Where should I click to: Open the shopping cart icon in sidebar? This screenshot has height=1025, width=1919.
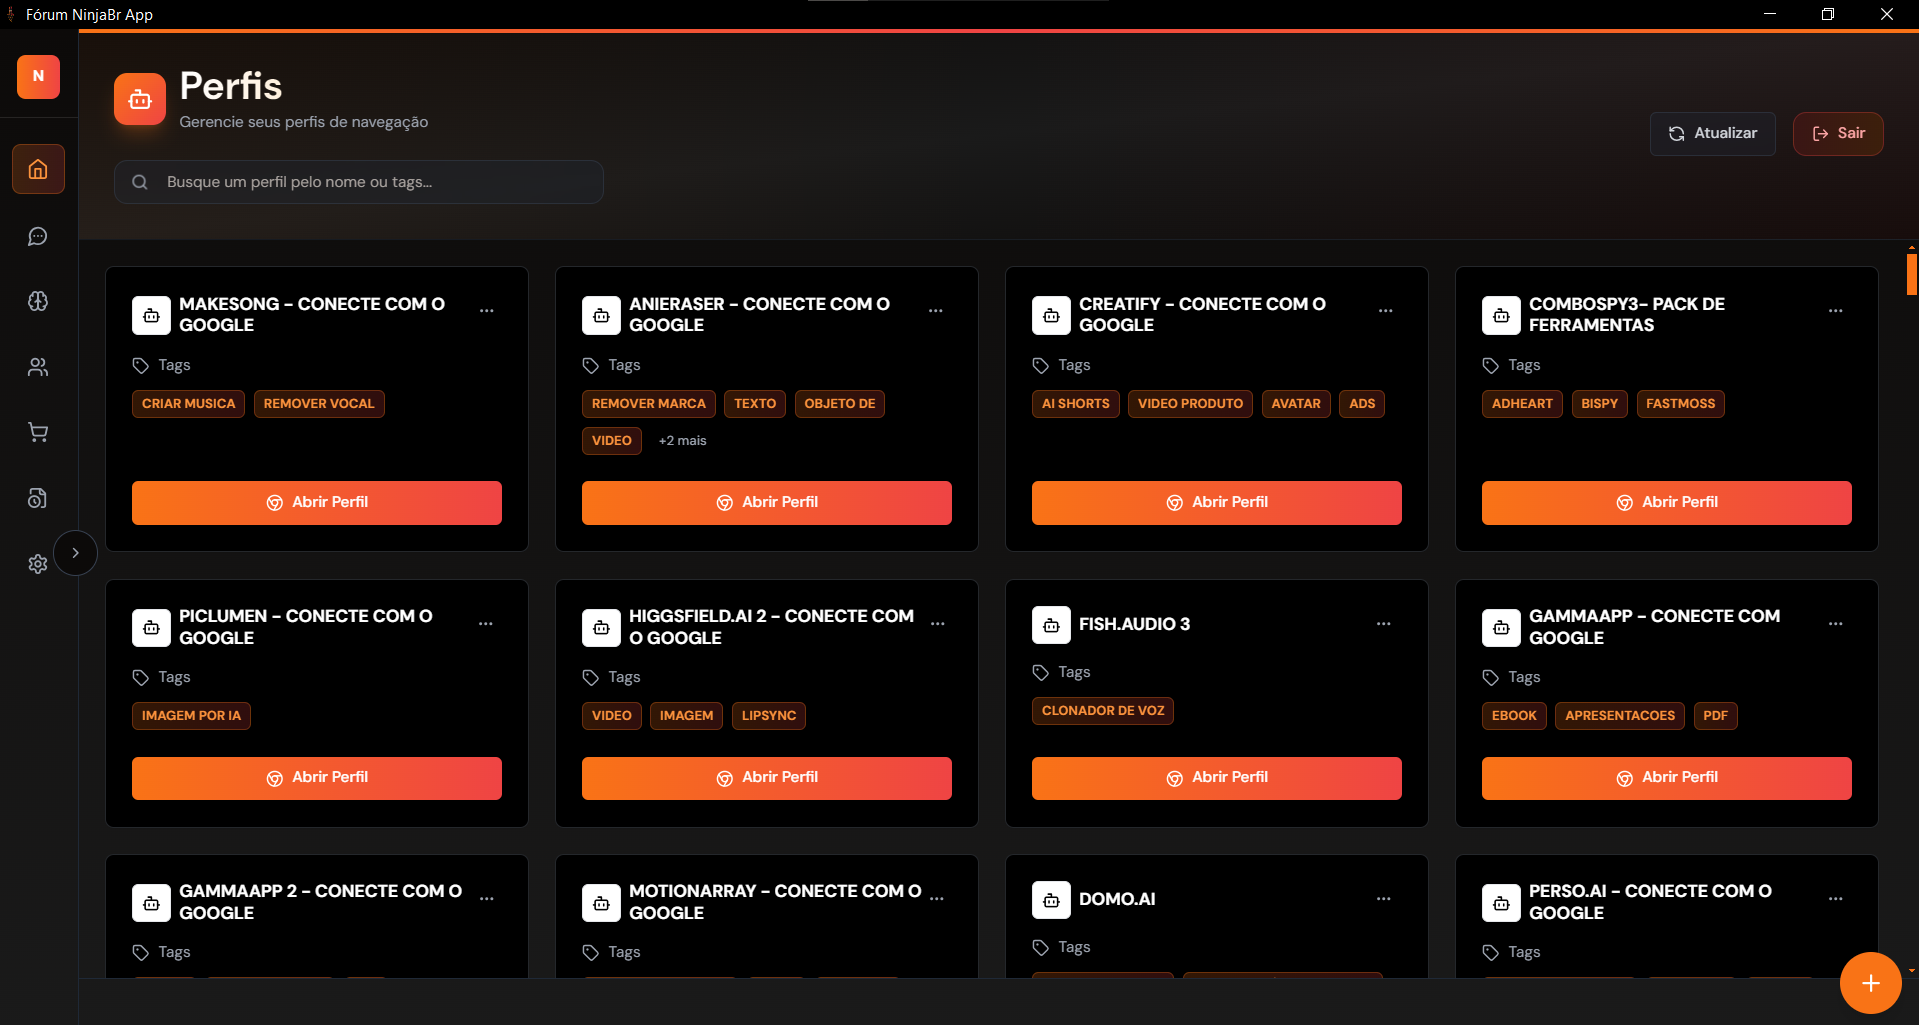tap(37, 432)
